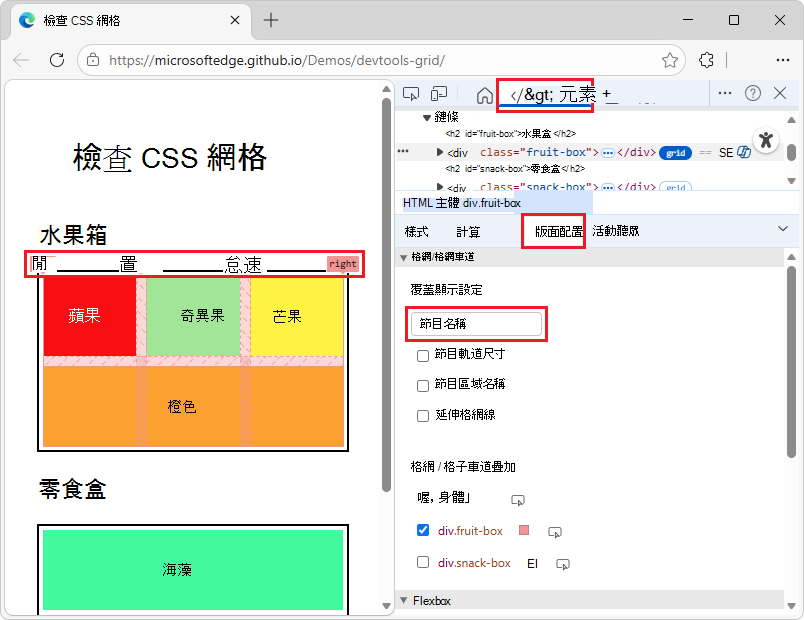Click the page's vertical scrollbar
Viewport: 804px width, 620px height.
click(387, 300)
